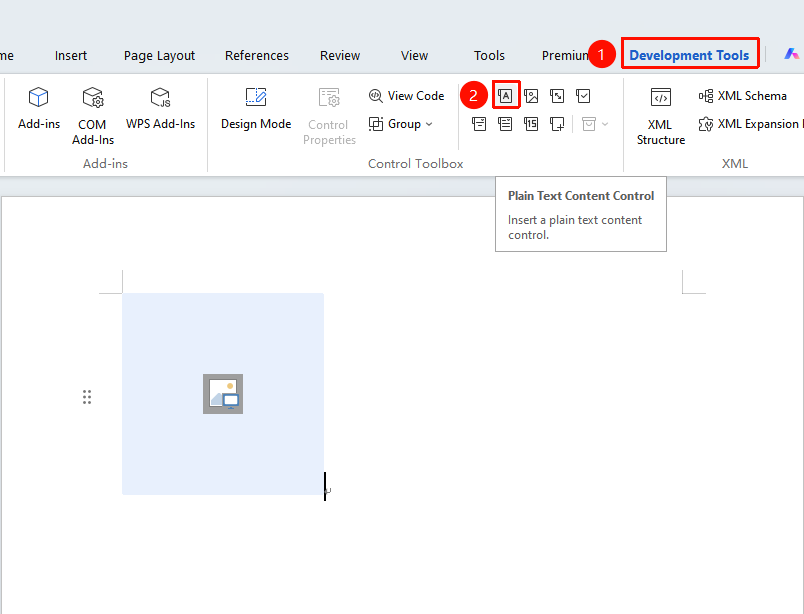The image size is (804, 614).
Task: Click View Code in Control Toolbox
Action: pyautogui.click(x=406, y=96)
